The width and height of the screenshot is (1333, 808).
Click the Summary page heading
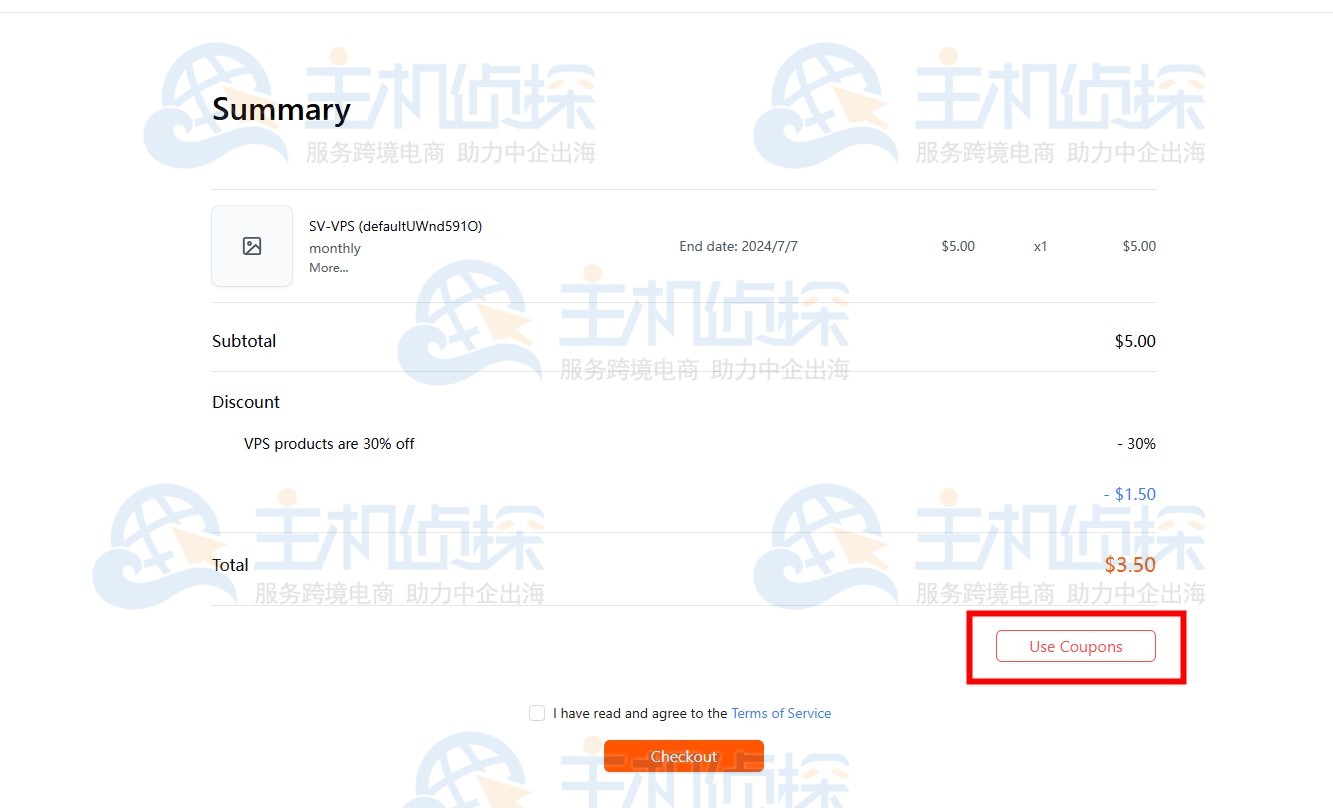pyautogui.click(x=281, y=108)
